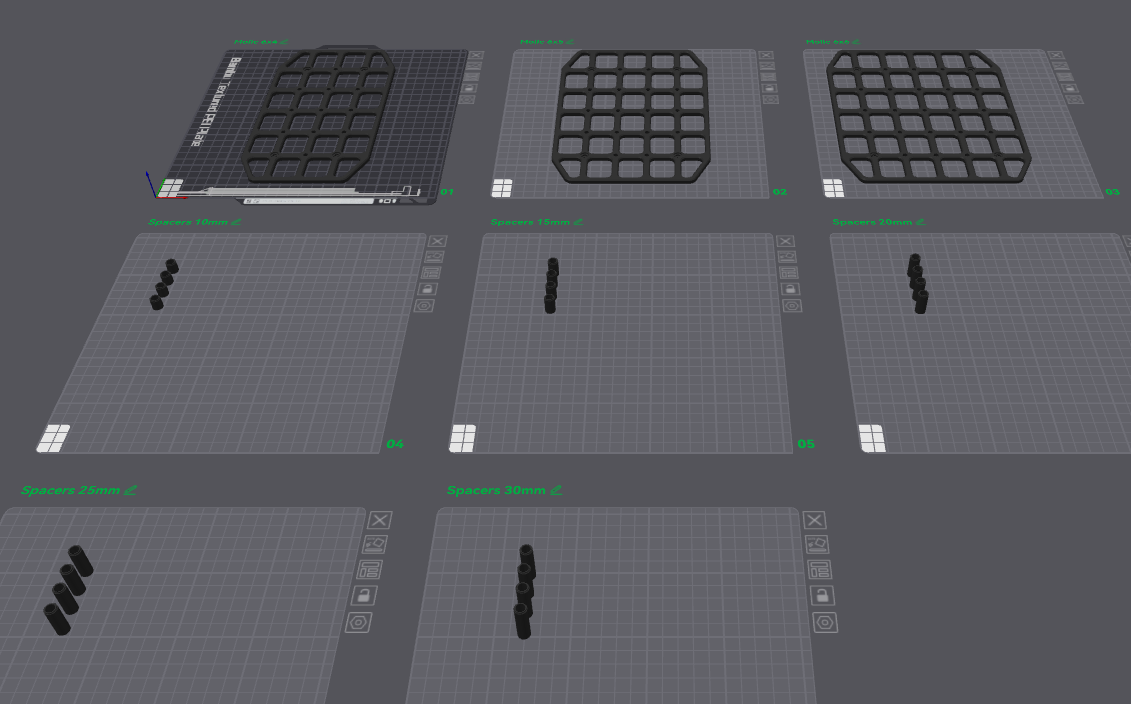Remove the Spacers 25mm plate with X icon
Image resolution: width=1131 pixels, height=704 pixels.
point(380,520)
